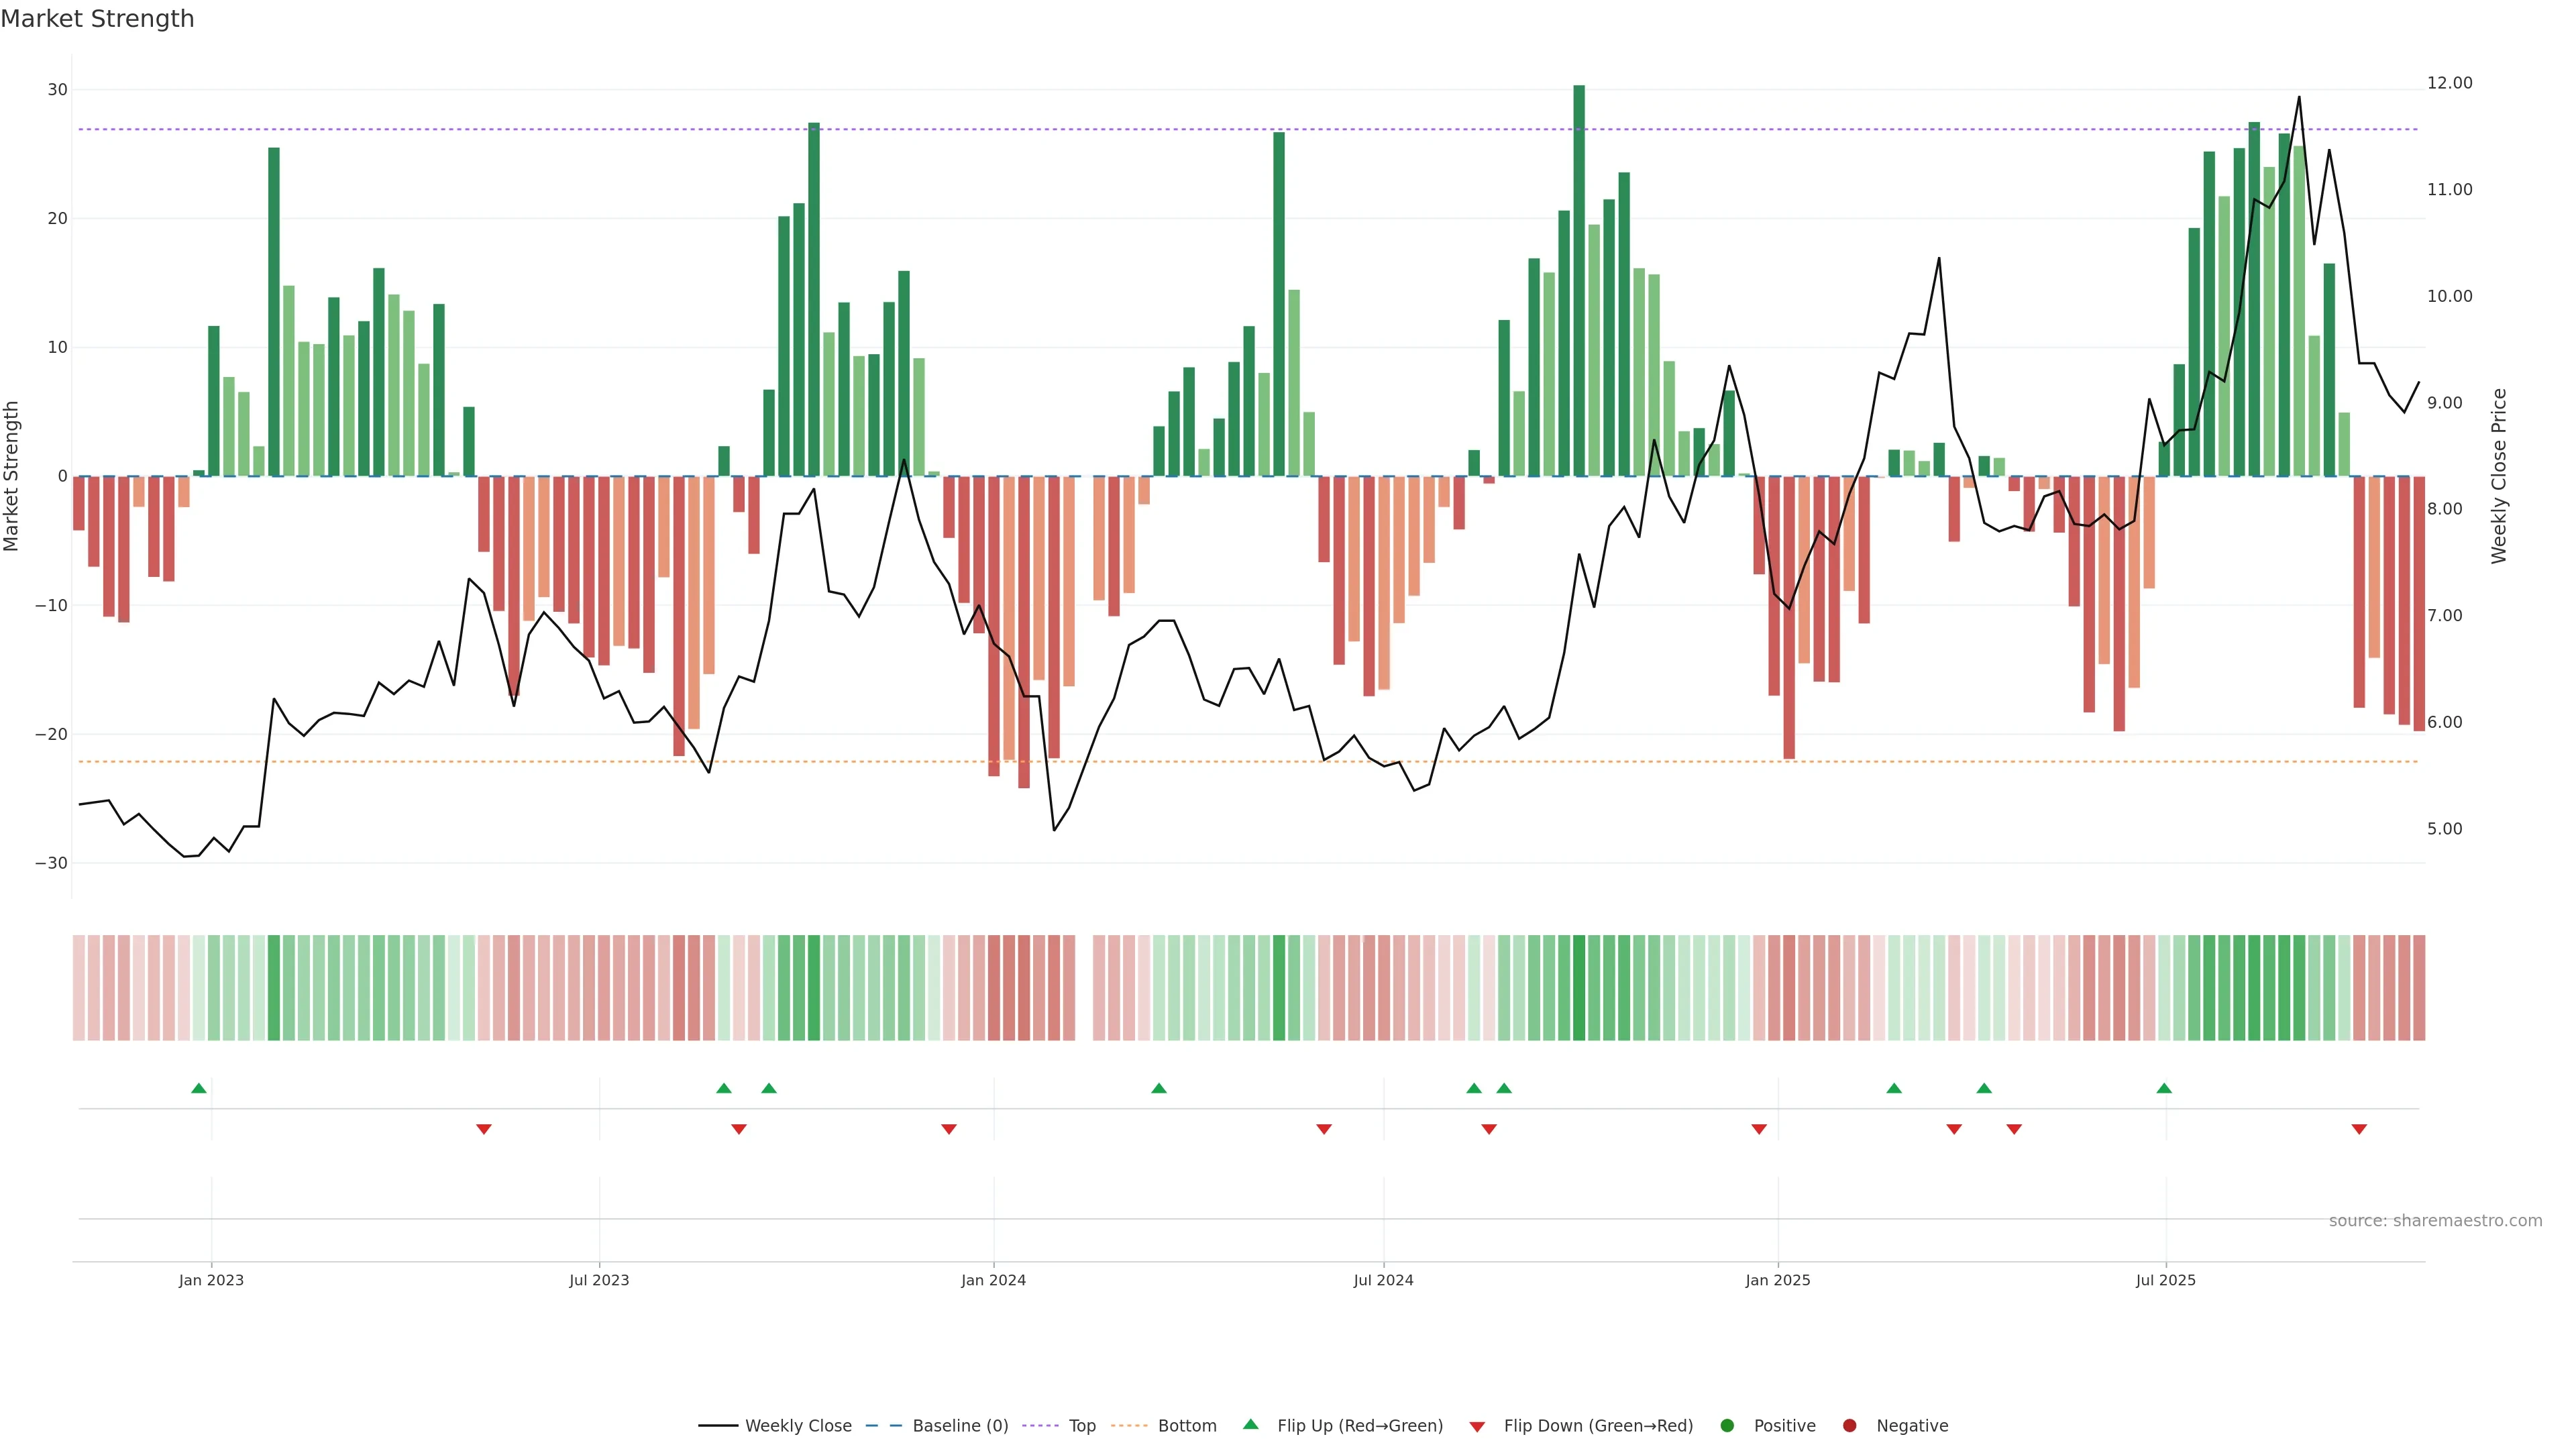Click the Jul 2024 x-axis label
The image size is (2576, 1449).
(x=1383, y=1280)
